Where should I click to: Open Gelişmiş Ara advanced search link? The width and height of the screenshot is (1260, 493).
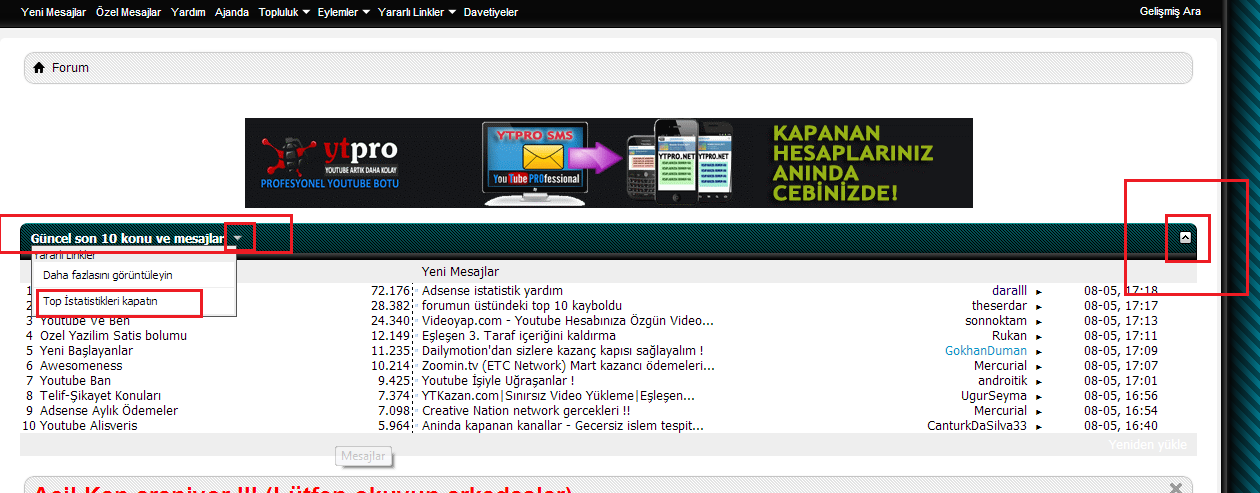click(1170, 12)
